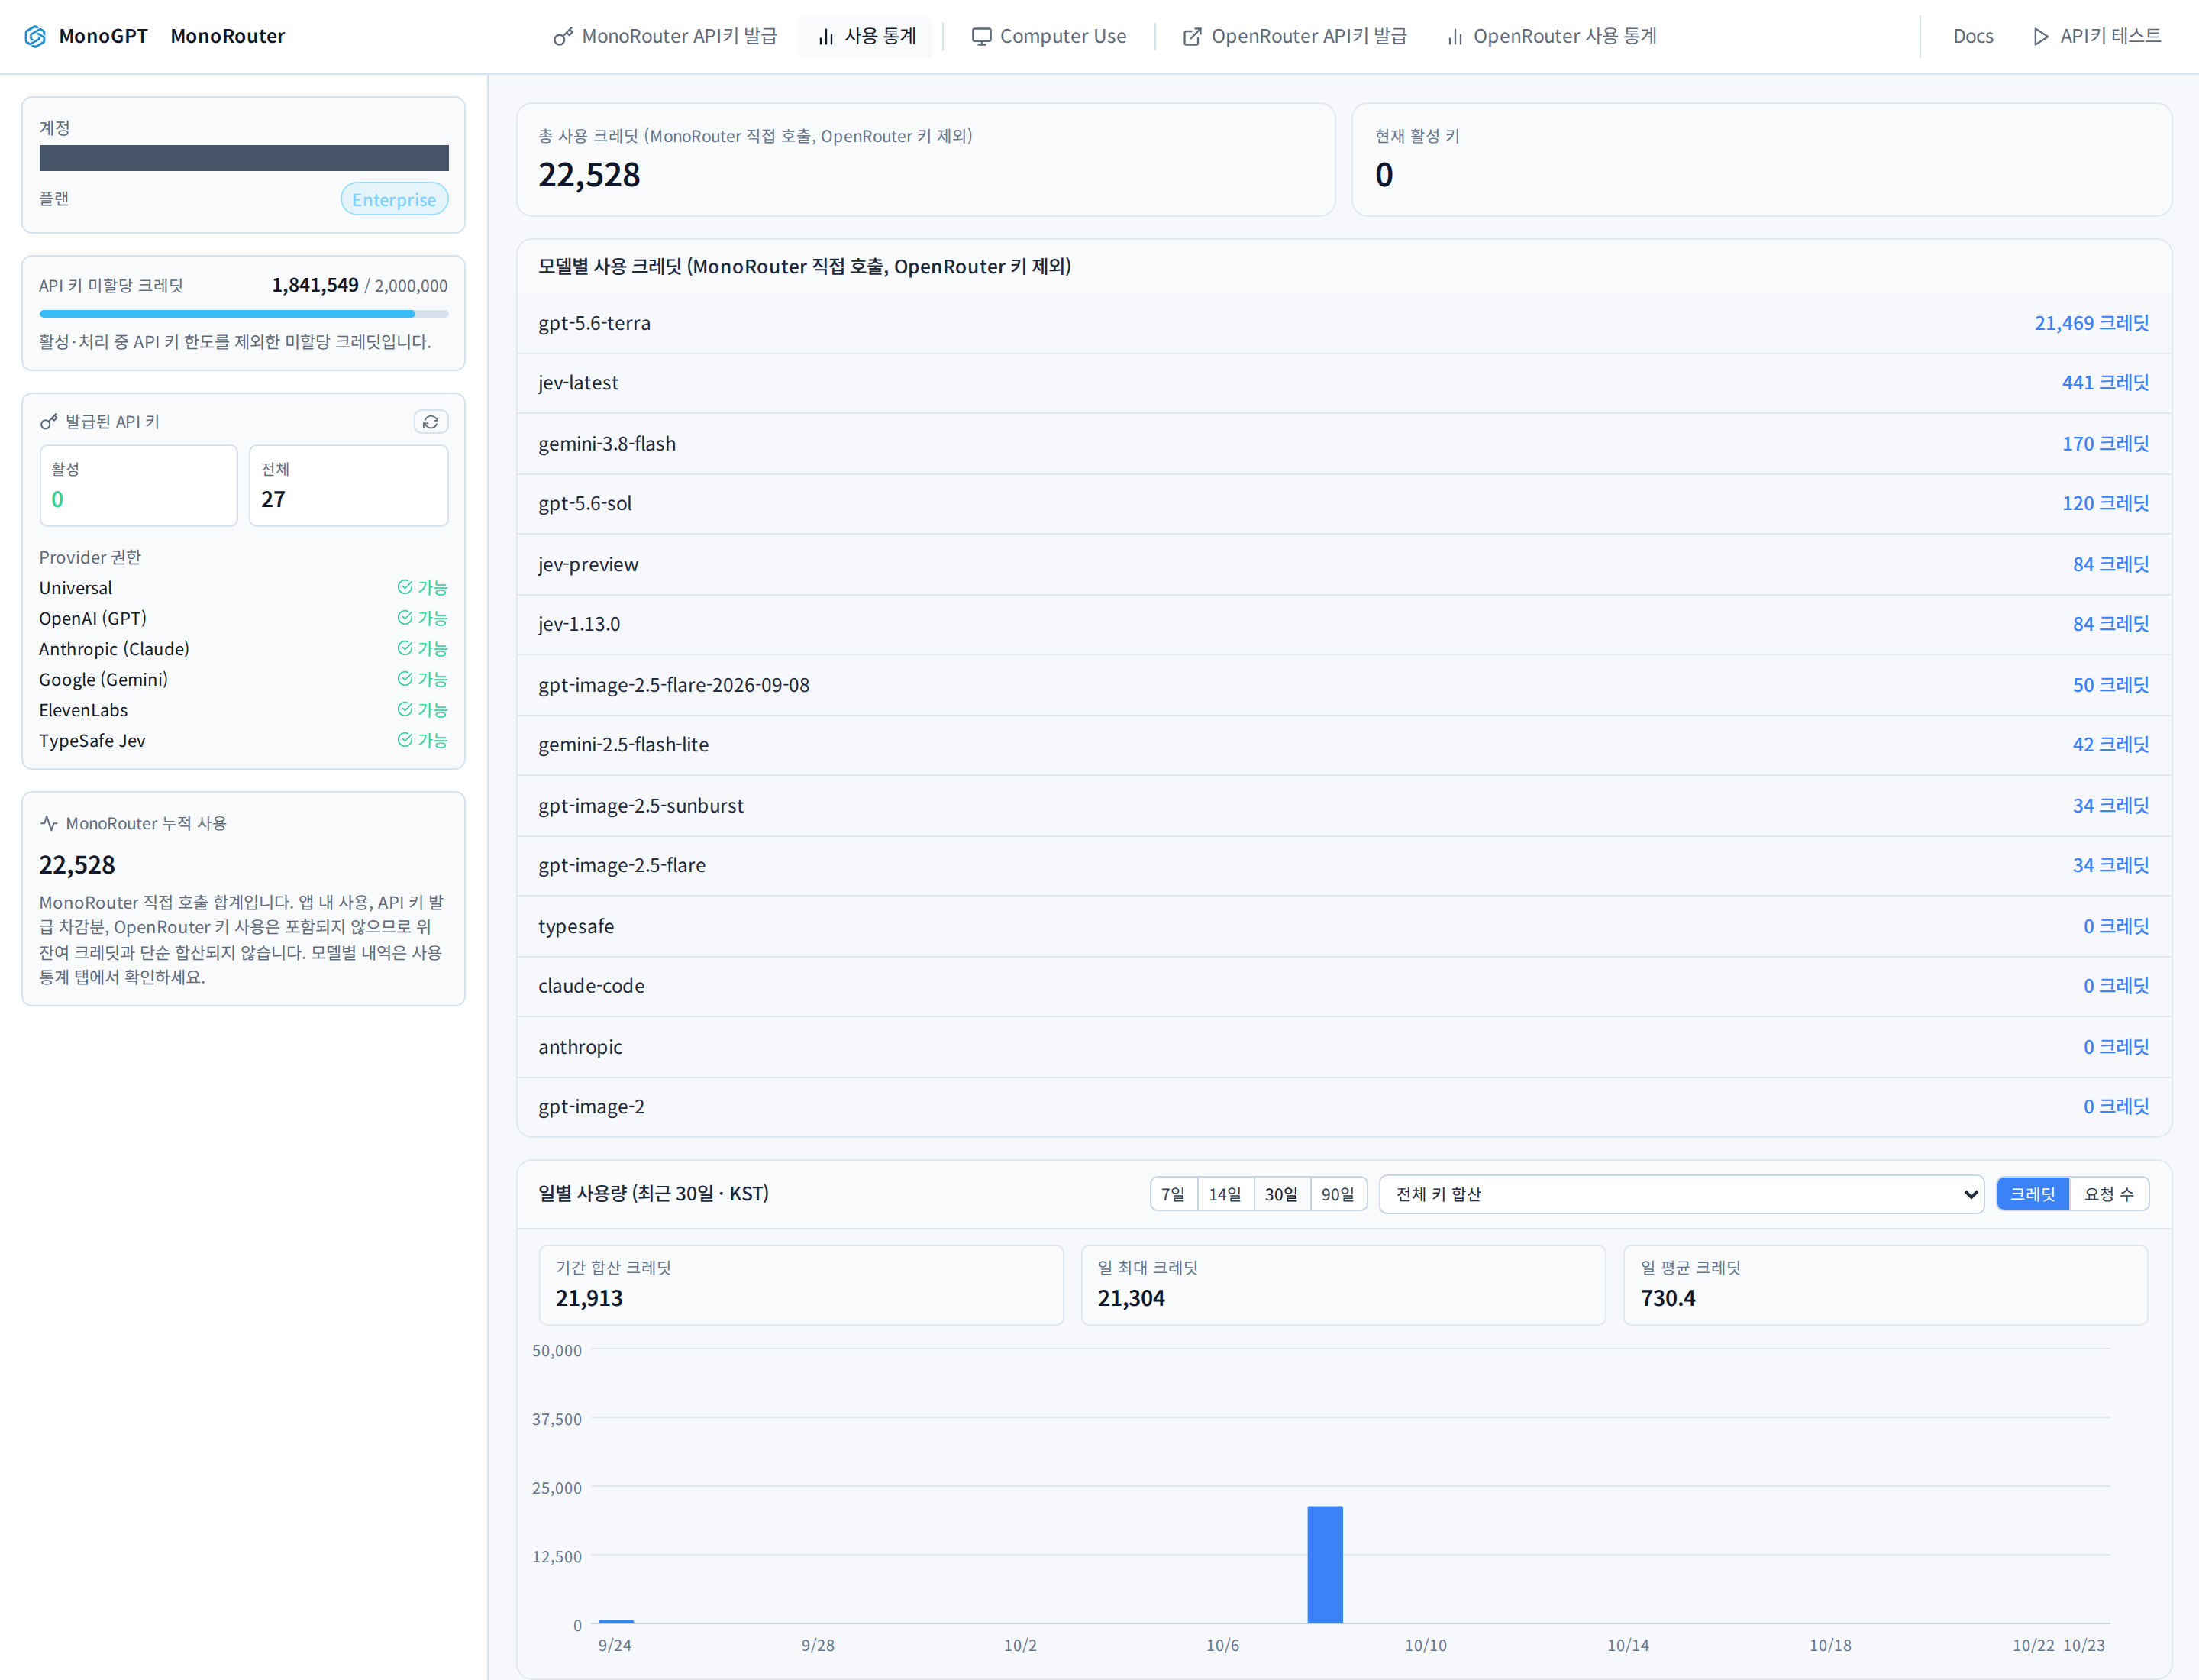Click the key icon beside MonoRouter API키 발급
The image size is (2199, 1680).
point(563,37)
